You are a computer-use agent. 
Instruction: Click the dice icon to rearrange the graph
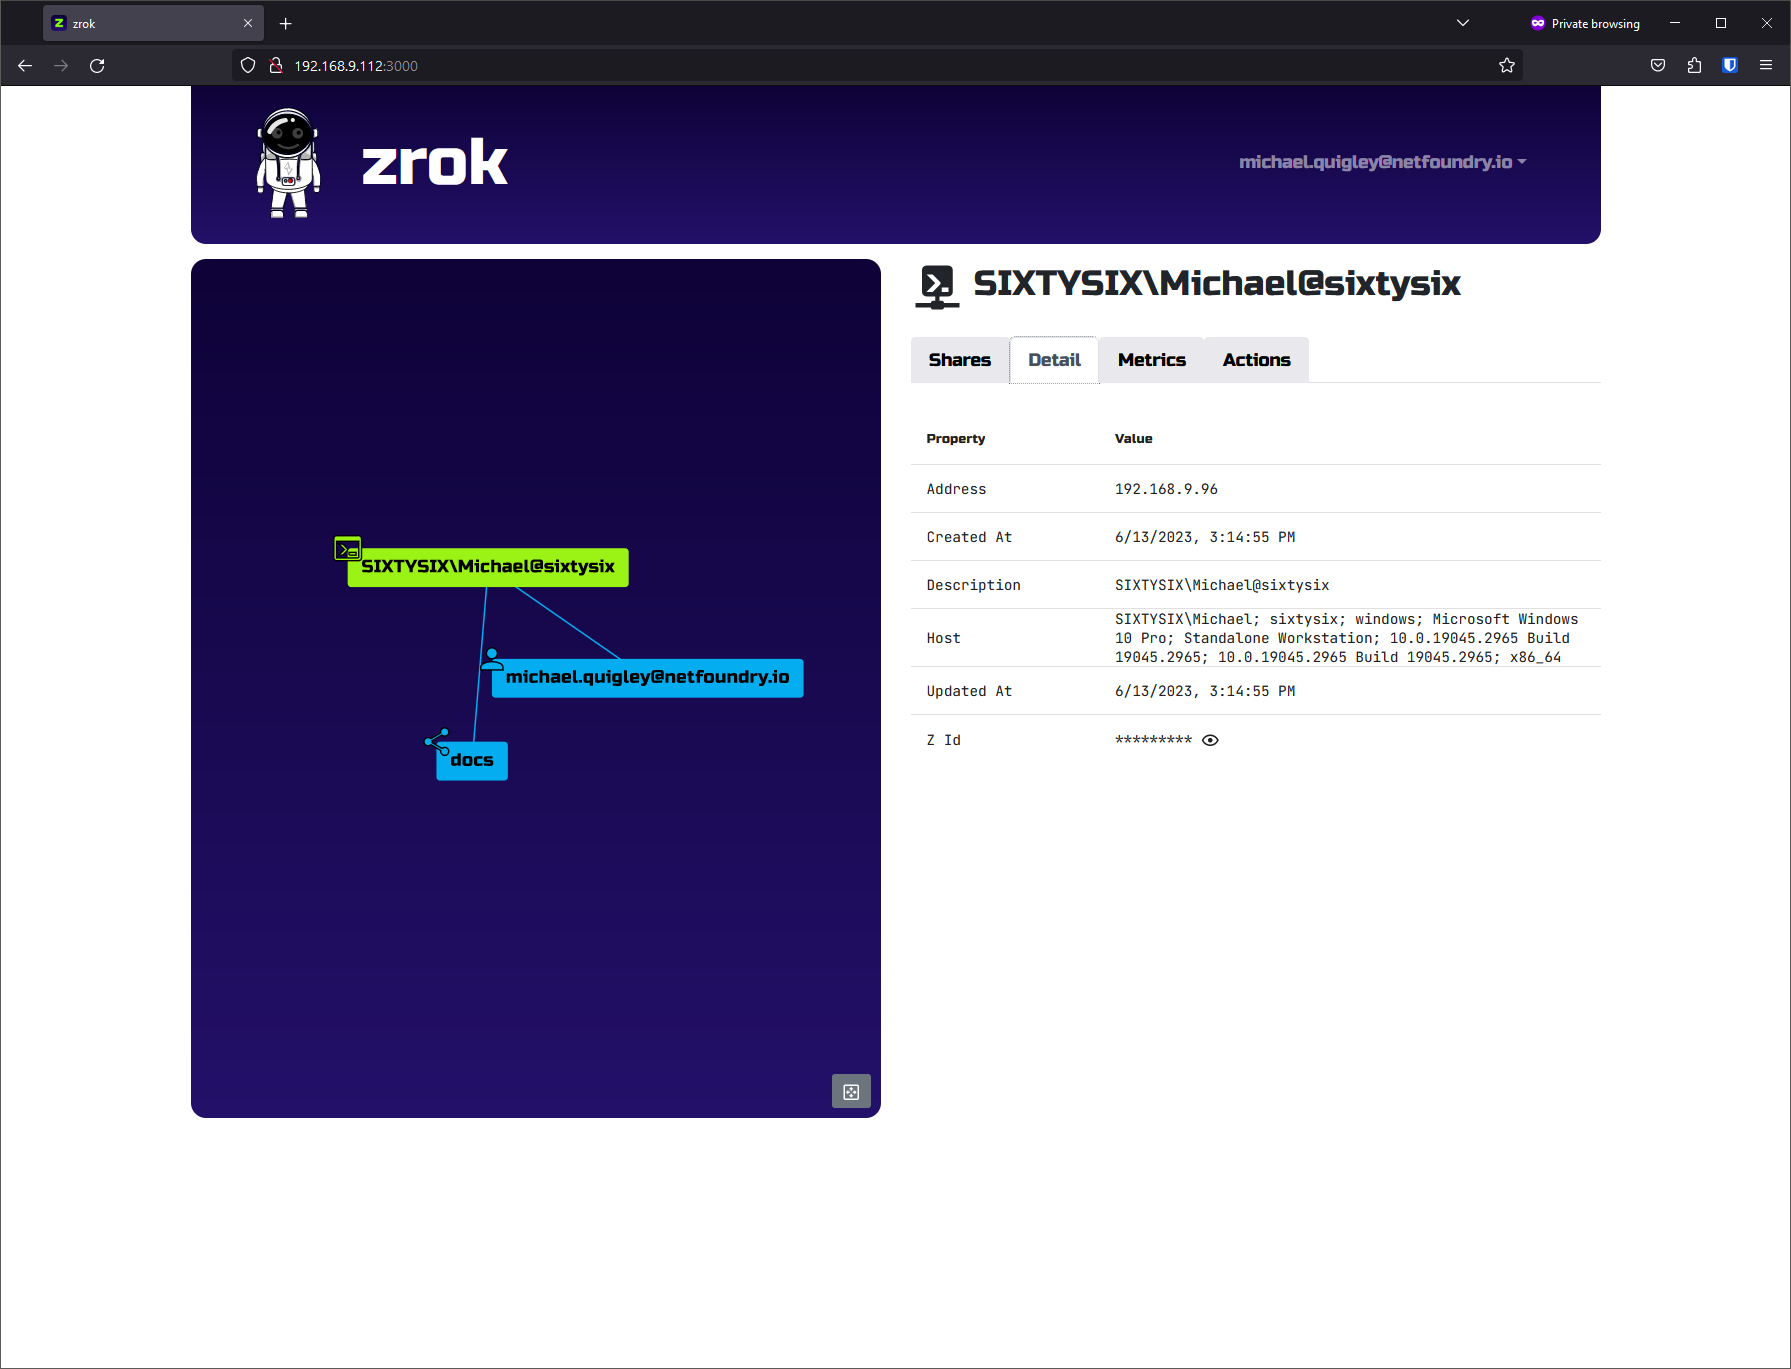click(x=851, y=1091)
